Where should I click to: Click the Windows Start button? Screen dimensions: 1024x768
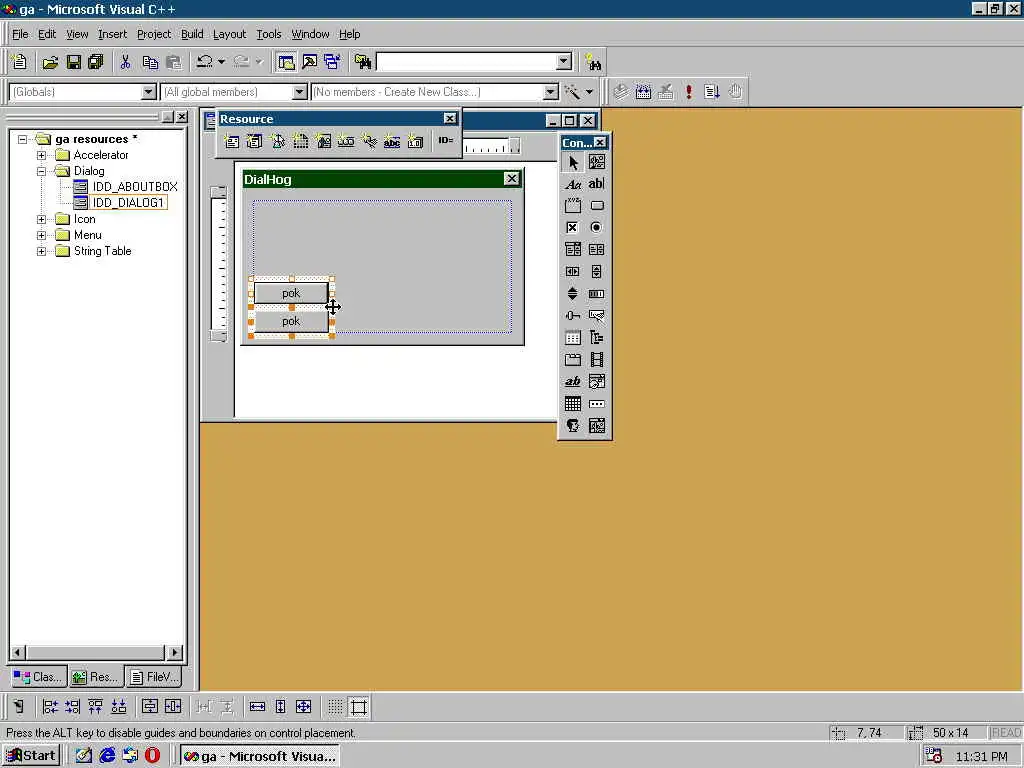tap(31, 756)
